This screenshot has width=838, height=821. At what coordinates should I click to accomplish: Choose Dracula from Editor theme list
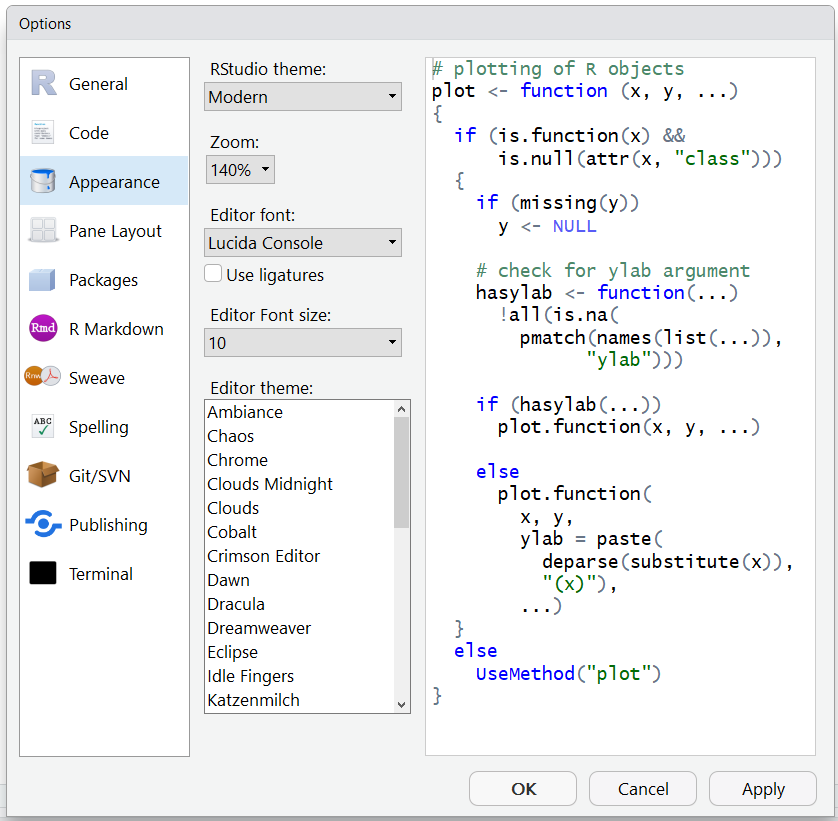click(236, 604)
